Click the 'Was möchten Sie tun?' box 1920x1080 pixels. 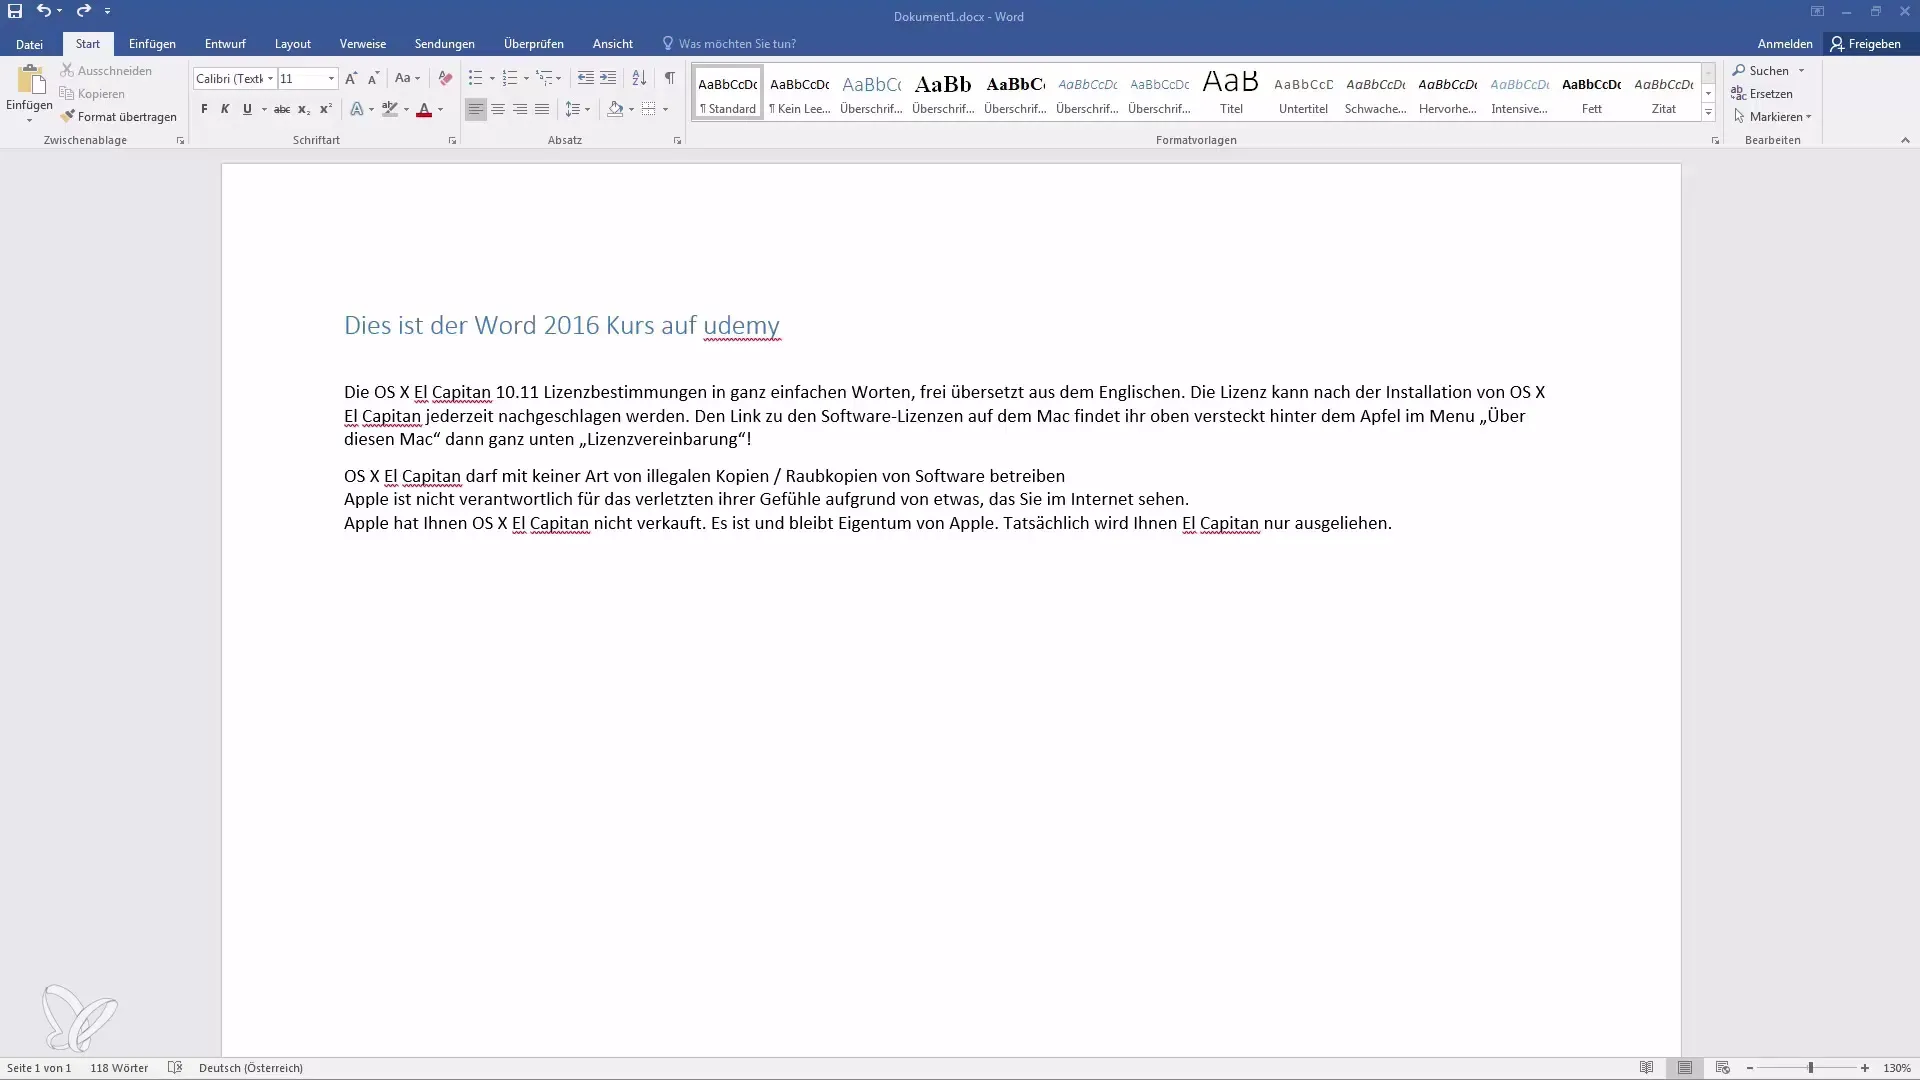(730, 44)
